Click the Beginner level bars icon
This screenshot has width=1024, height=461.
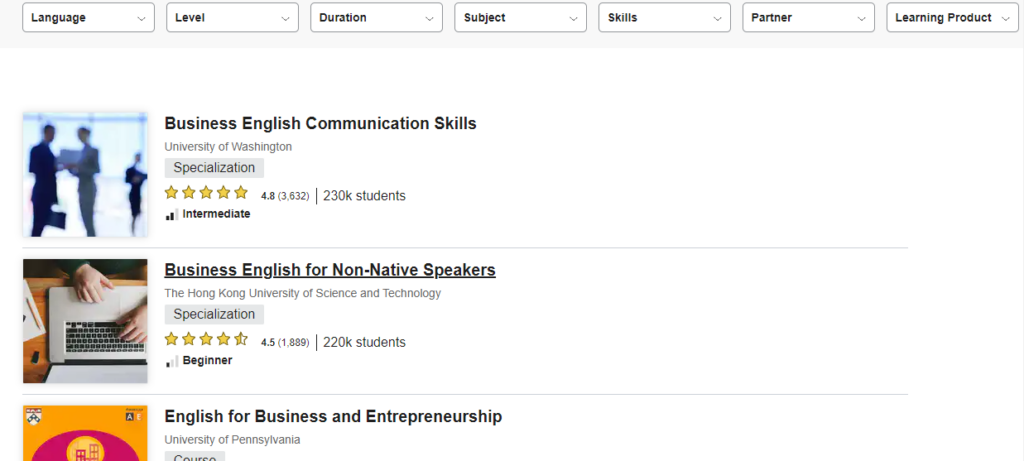point(172,360)
